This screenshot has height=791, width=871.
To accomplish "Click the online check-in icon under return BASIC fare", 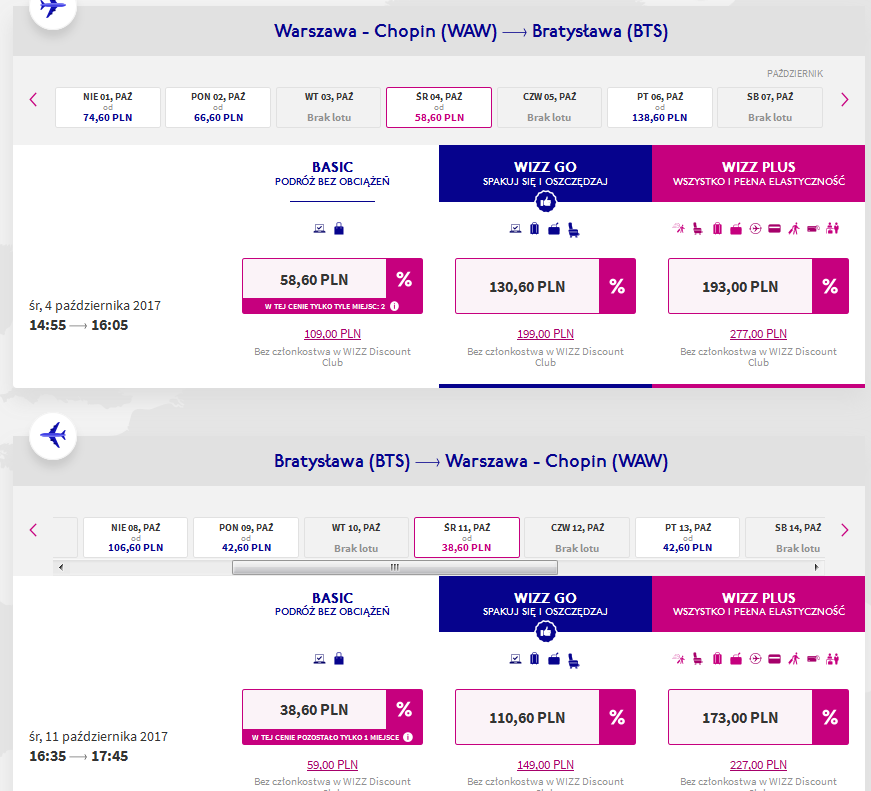I will (319, 659).
